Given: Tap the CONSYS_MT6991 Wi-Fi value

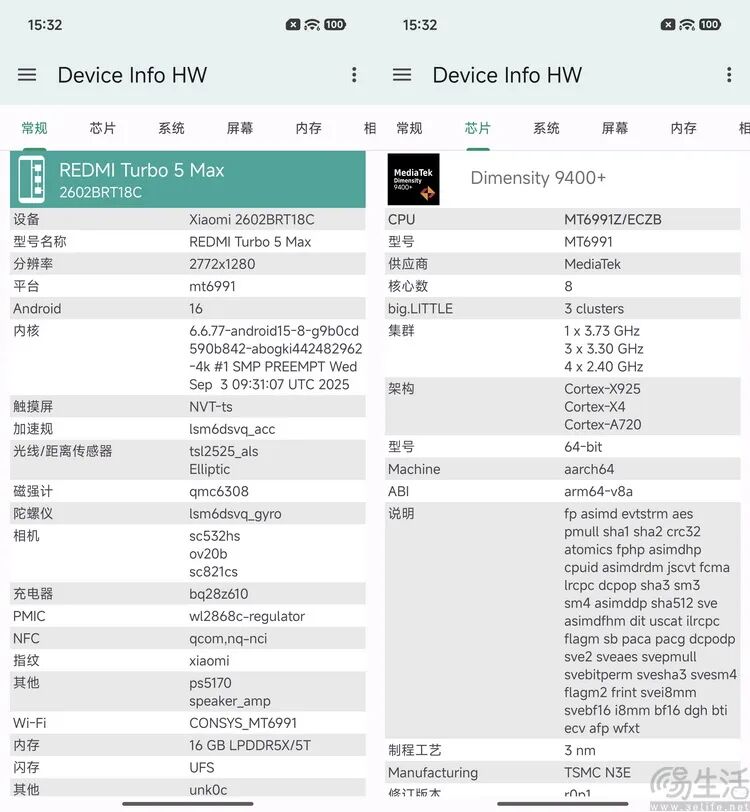Looking at the screenshot, I should click(243, 723).
